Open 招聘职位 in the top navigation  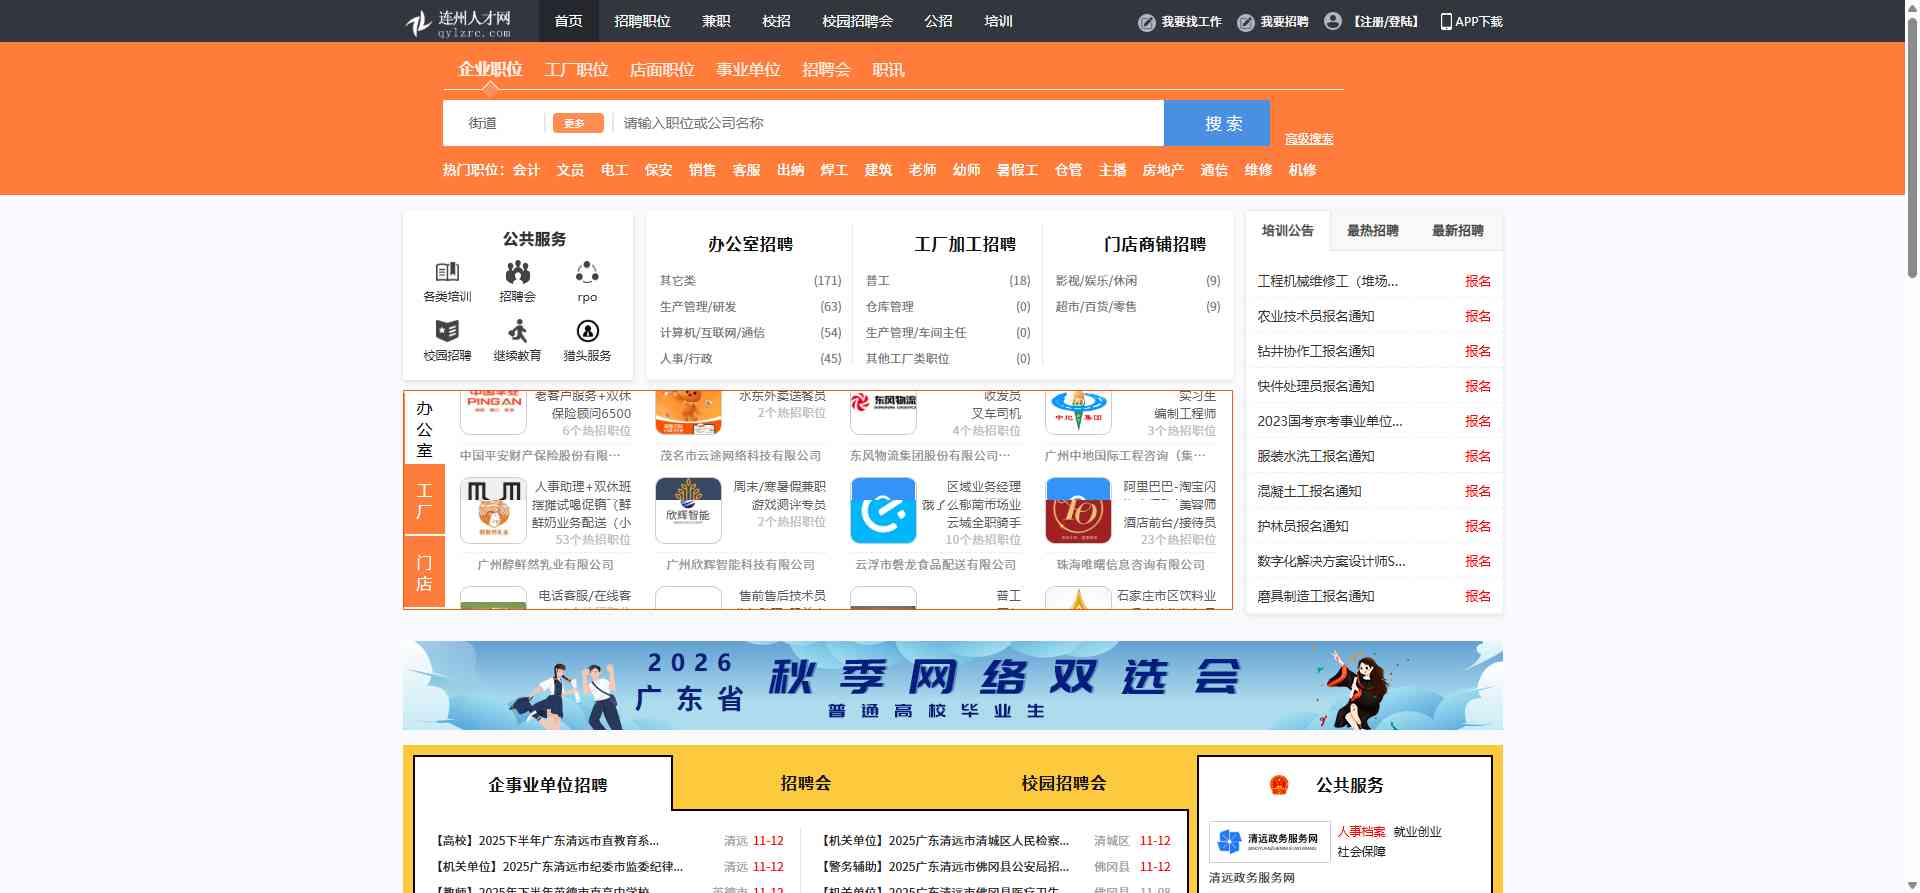coord(642,21)
